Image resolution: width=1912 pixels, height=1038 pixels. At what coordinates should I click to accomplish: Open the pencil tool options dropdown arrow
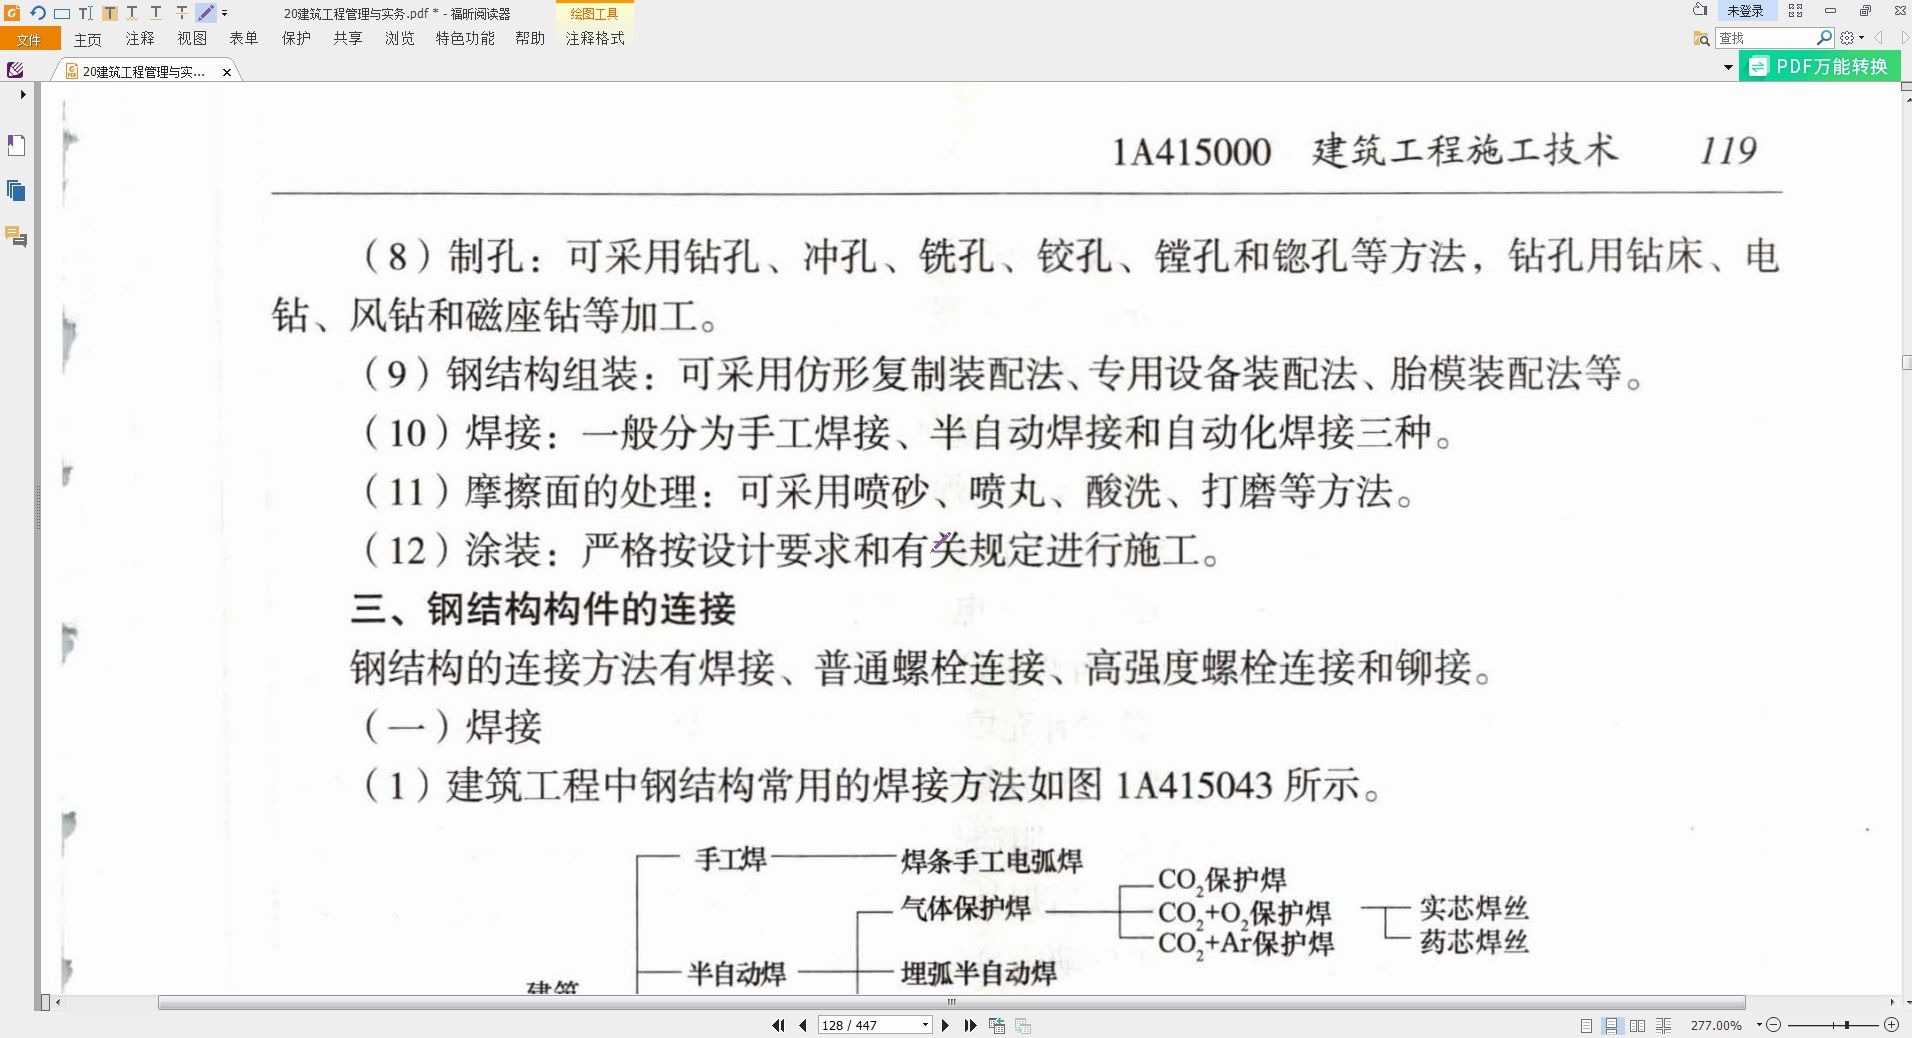[224, 13]
